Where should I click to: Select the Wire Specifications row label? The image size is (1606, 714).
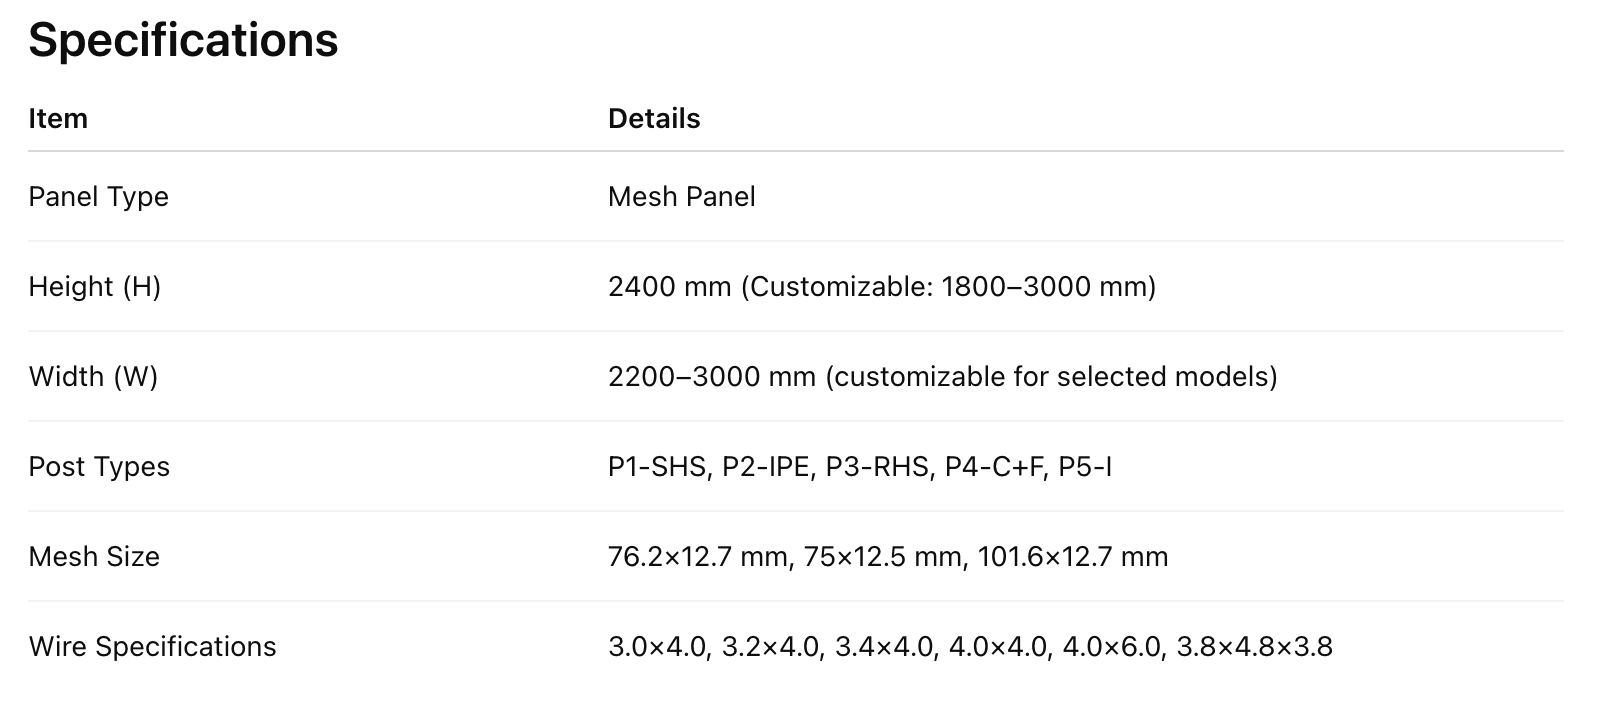pyautogui.click(x=152, y=647)
